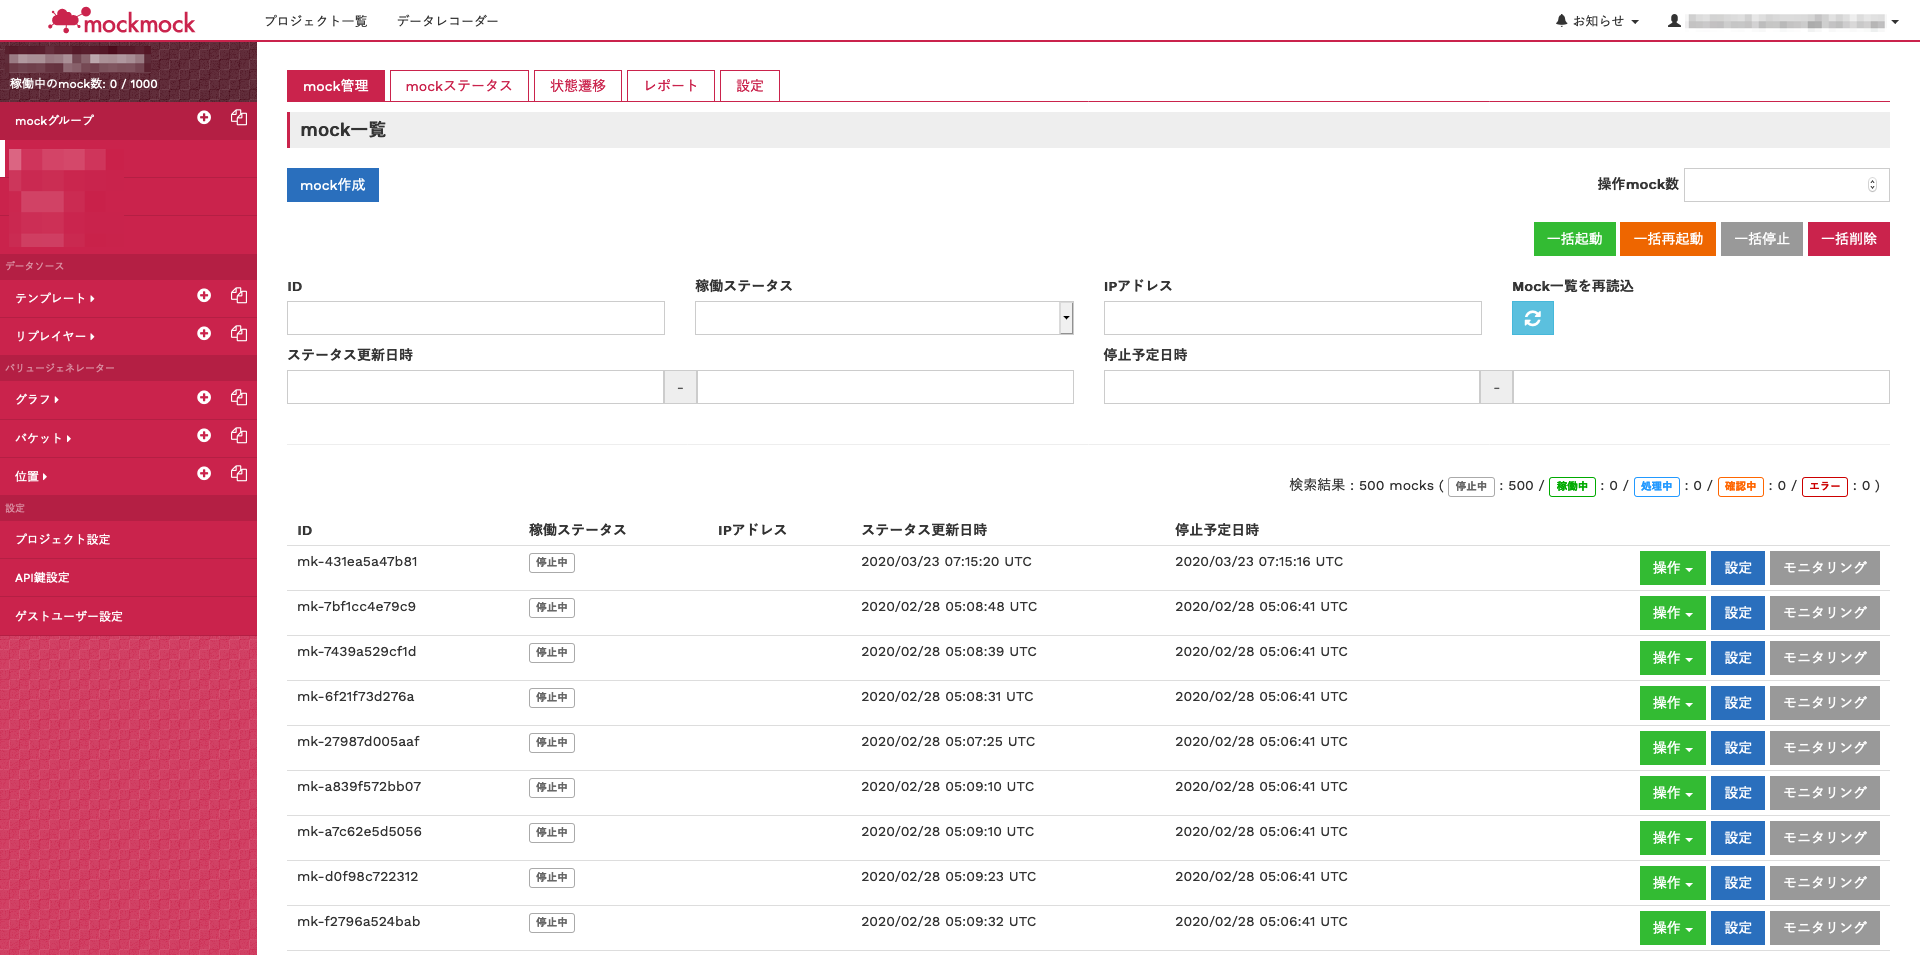Switch to the レポート tab

[x=670, y=85]
